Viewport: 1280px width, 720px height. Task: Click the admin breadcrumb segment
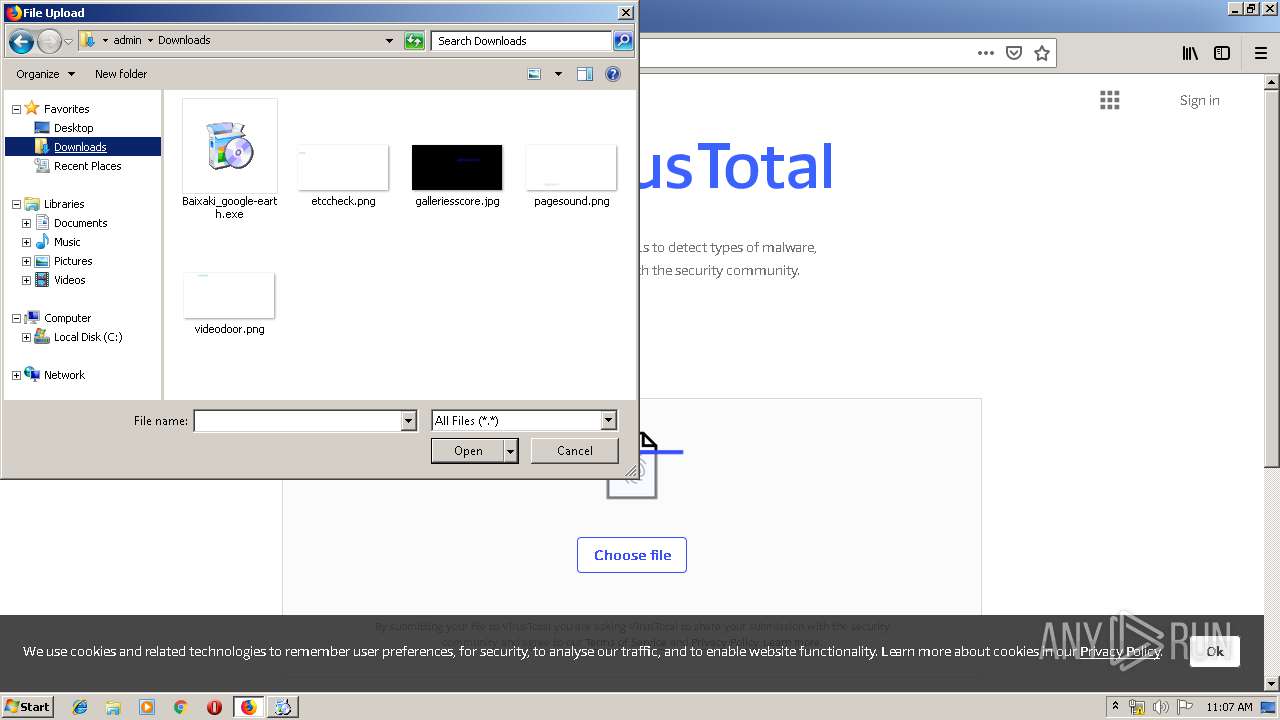coord(127,41)
